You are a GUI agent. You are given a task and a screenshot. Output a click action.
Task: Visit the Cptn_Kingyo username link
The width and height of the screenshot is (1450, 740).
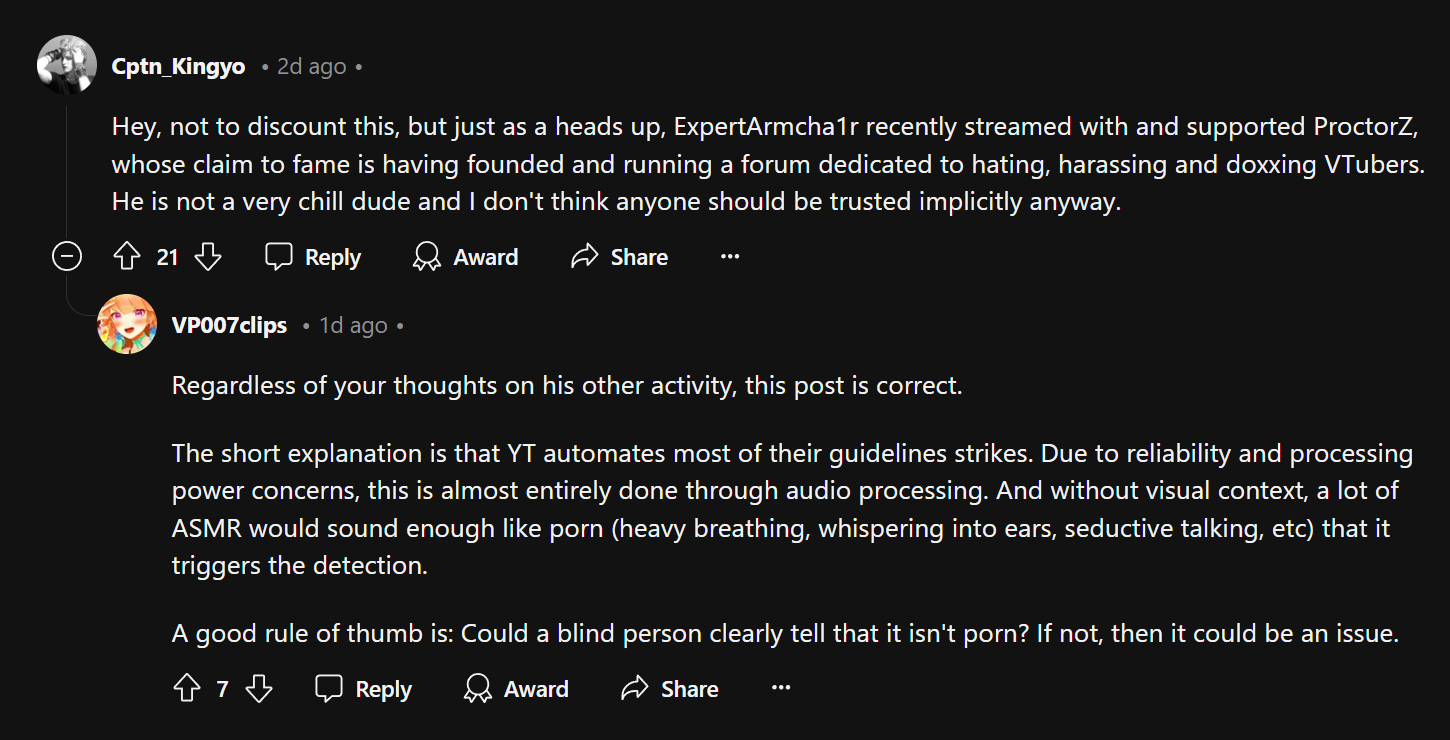(178, 67)
